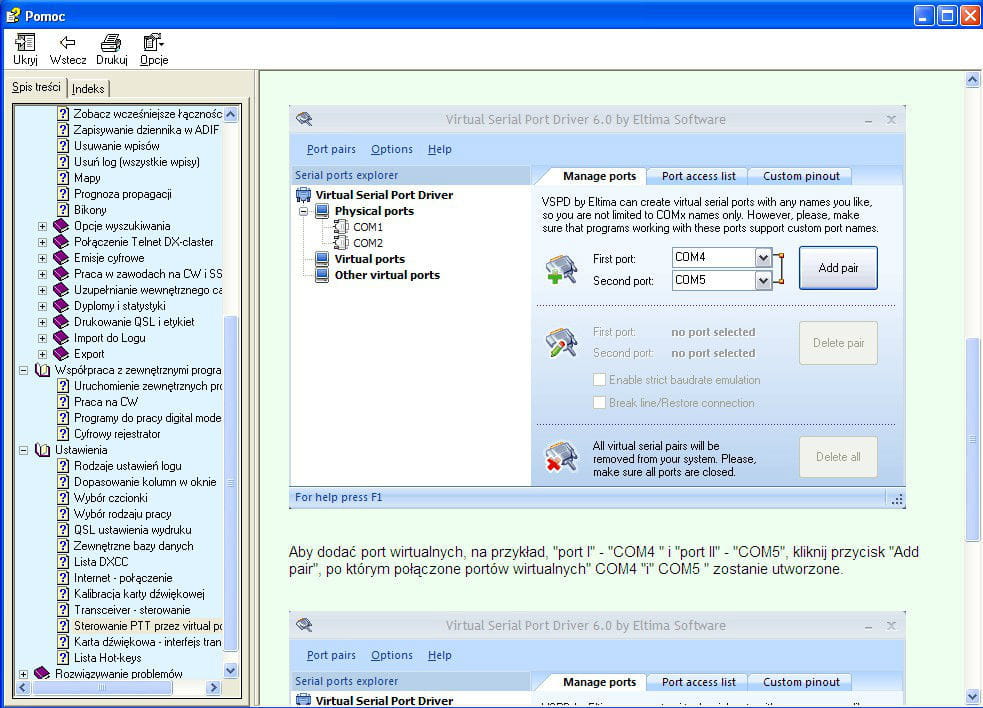
Task: Expand the Praca w zawodach na CW node
Action: (x=42, y=274)
